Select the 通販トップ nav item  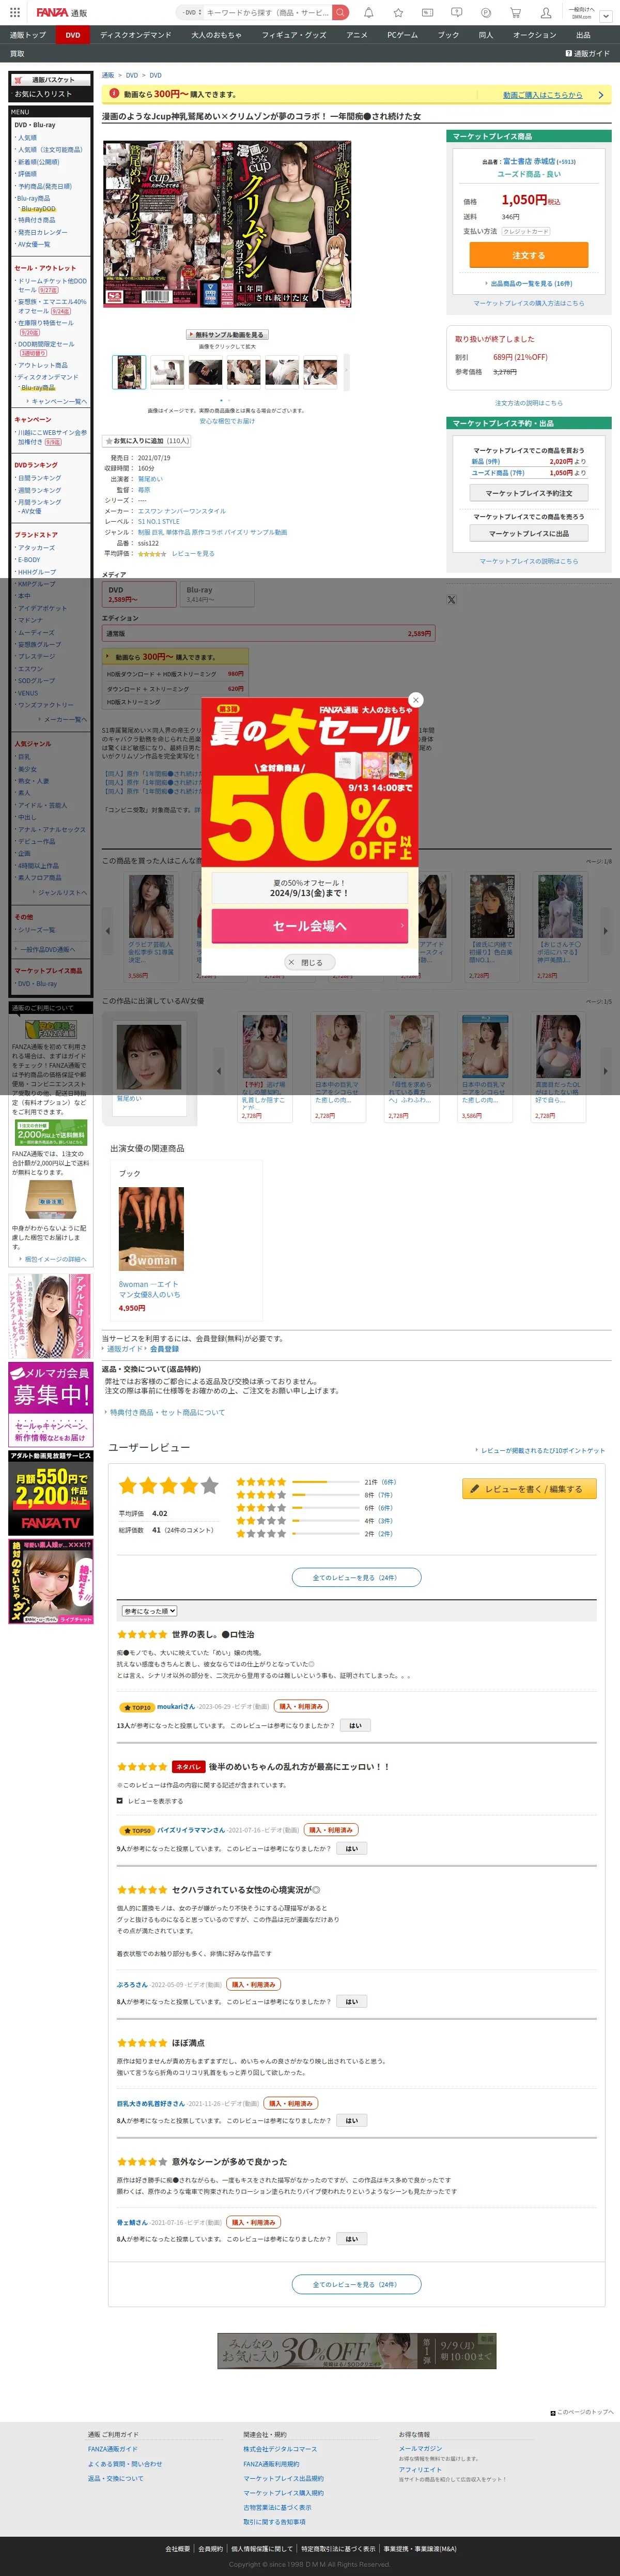click(x=28, y=35)
